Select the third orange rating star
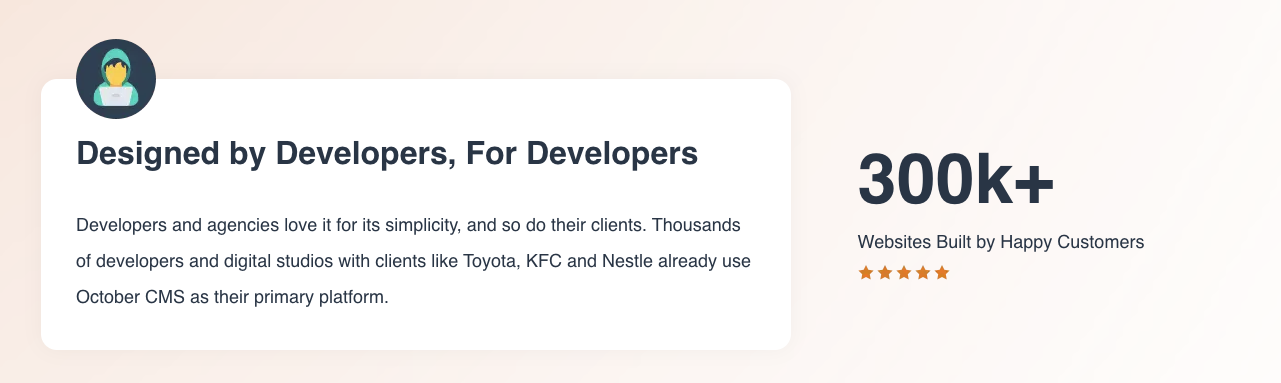The height and width of the screenshot is (383, 1281). pos(904,272)
